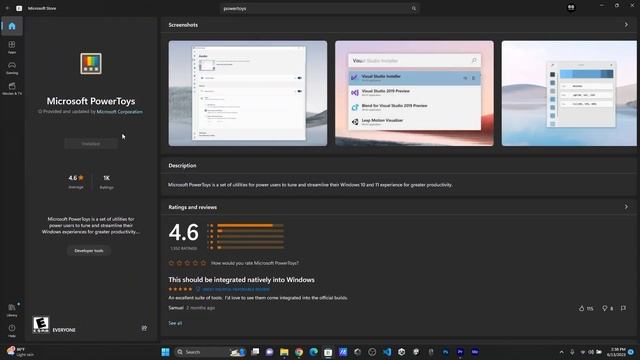Mark Samuel's review as not helpful

click(x=607, y=308)
